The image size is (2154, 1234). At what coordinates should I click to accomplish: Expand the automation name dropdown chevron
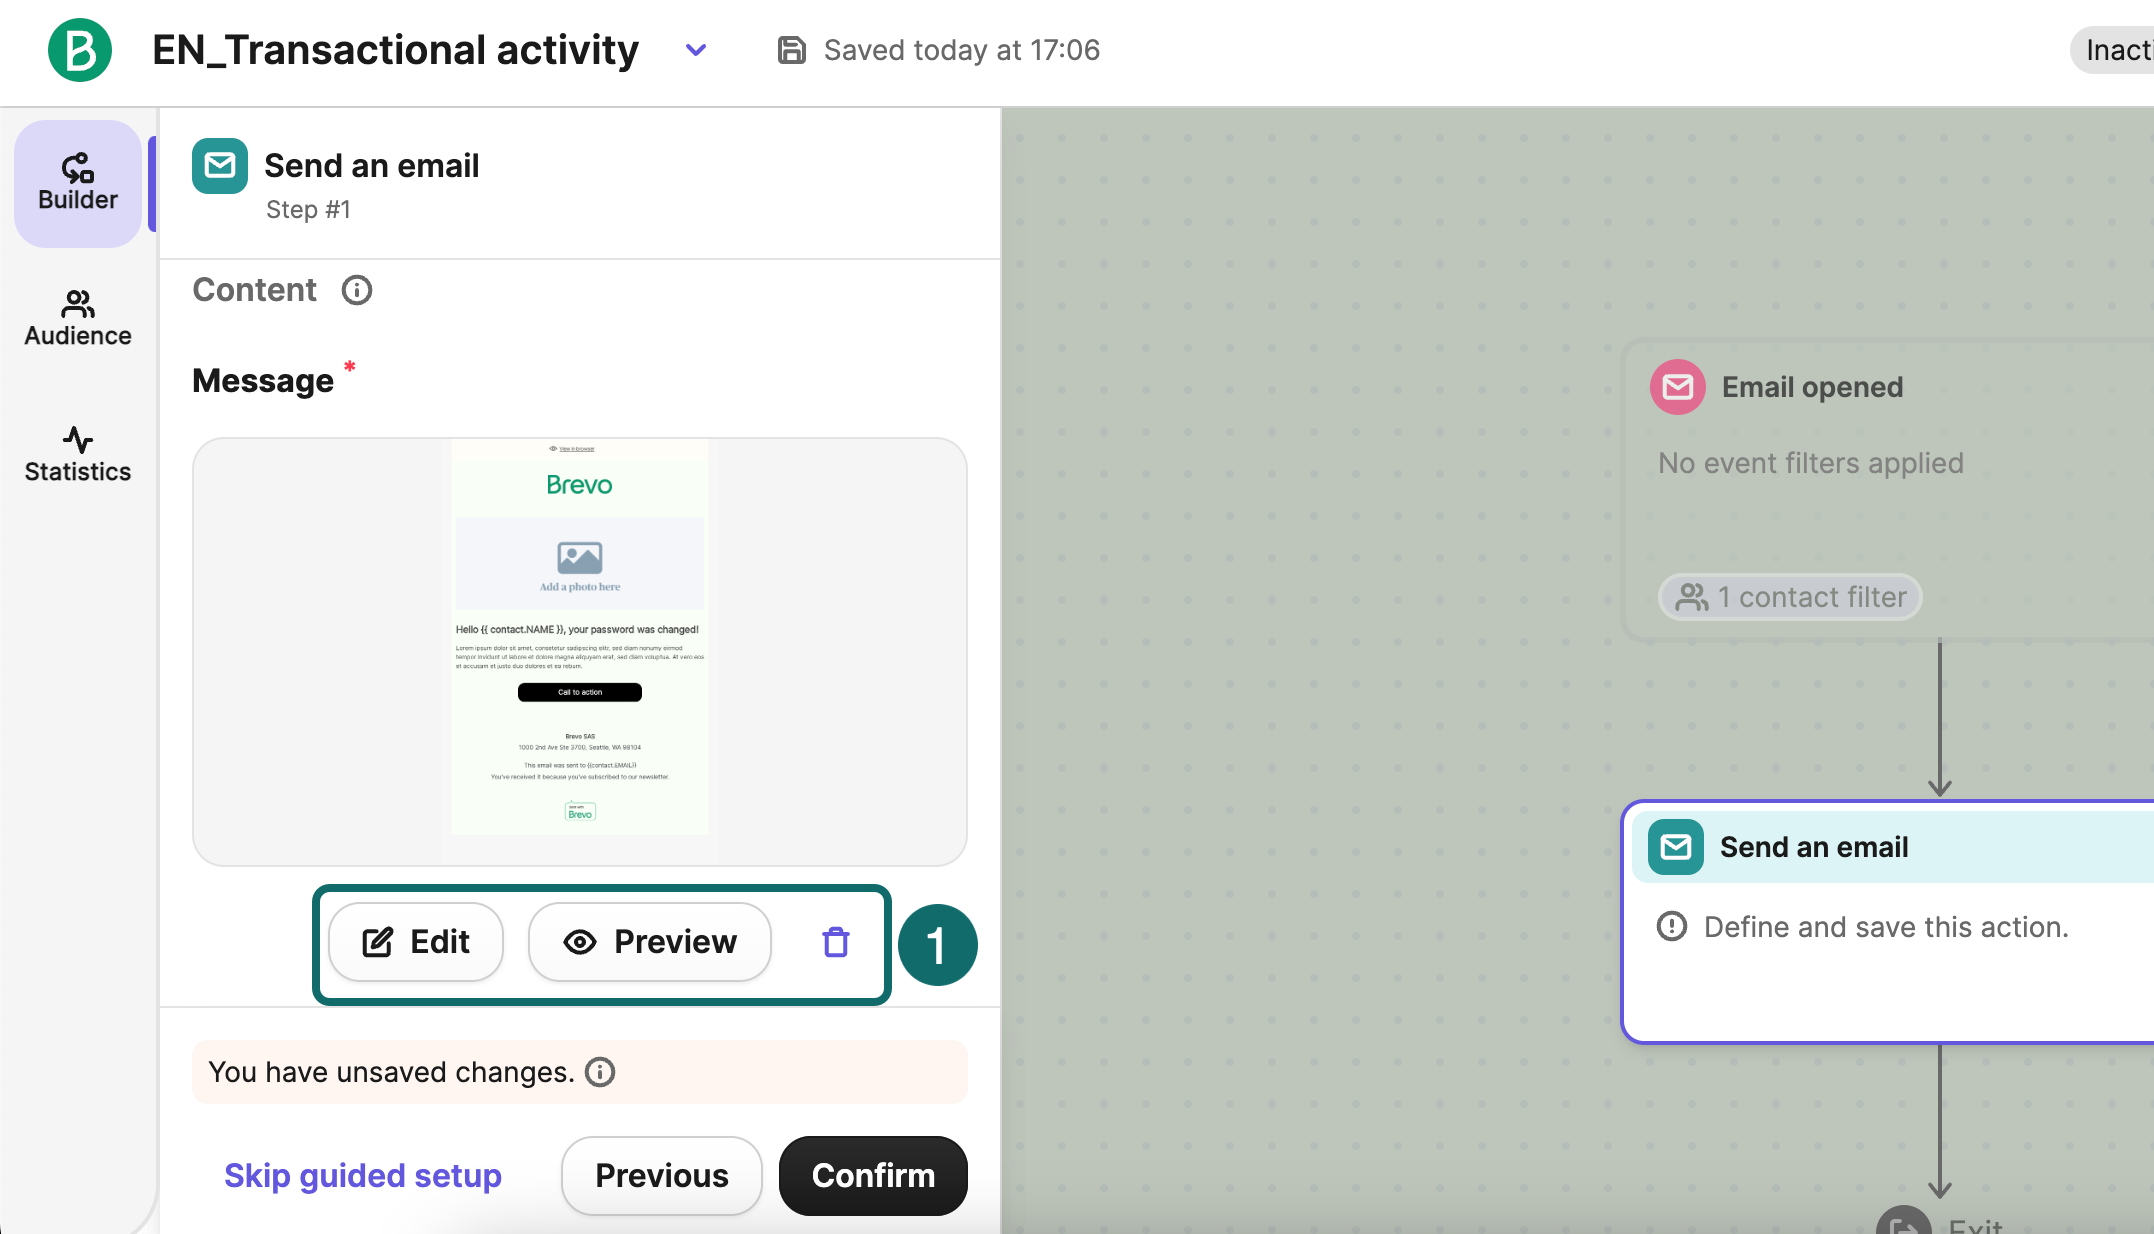pyautogui.click(x=696, y=50)
